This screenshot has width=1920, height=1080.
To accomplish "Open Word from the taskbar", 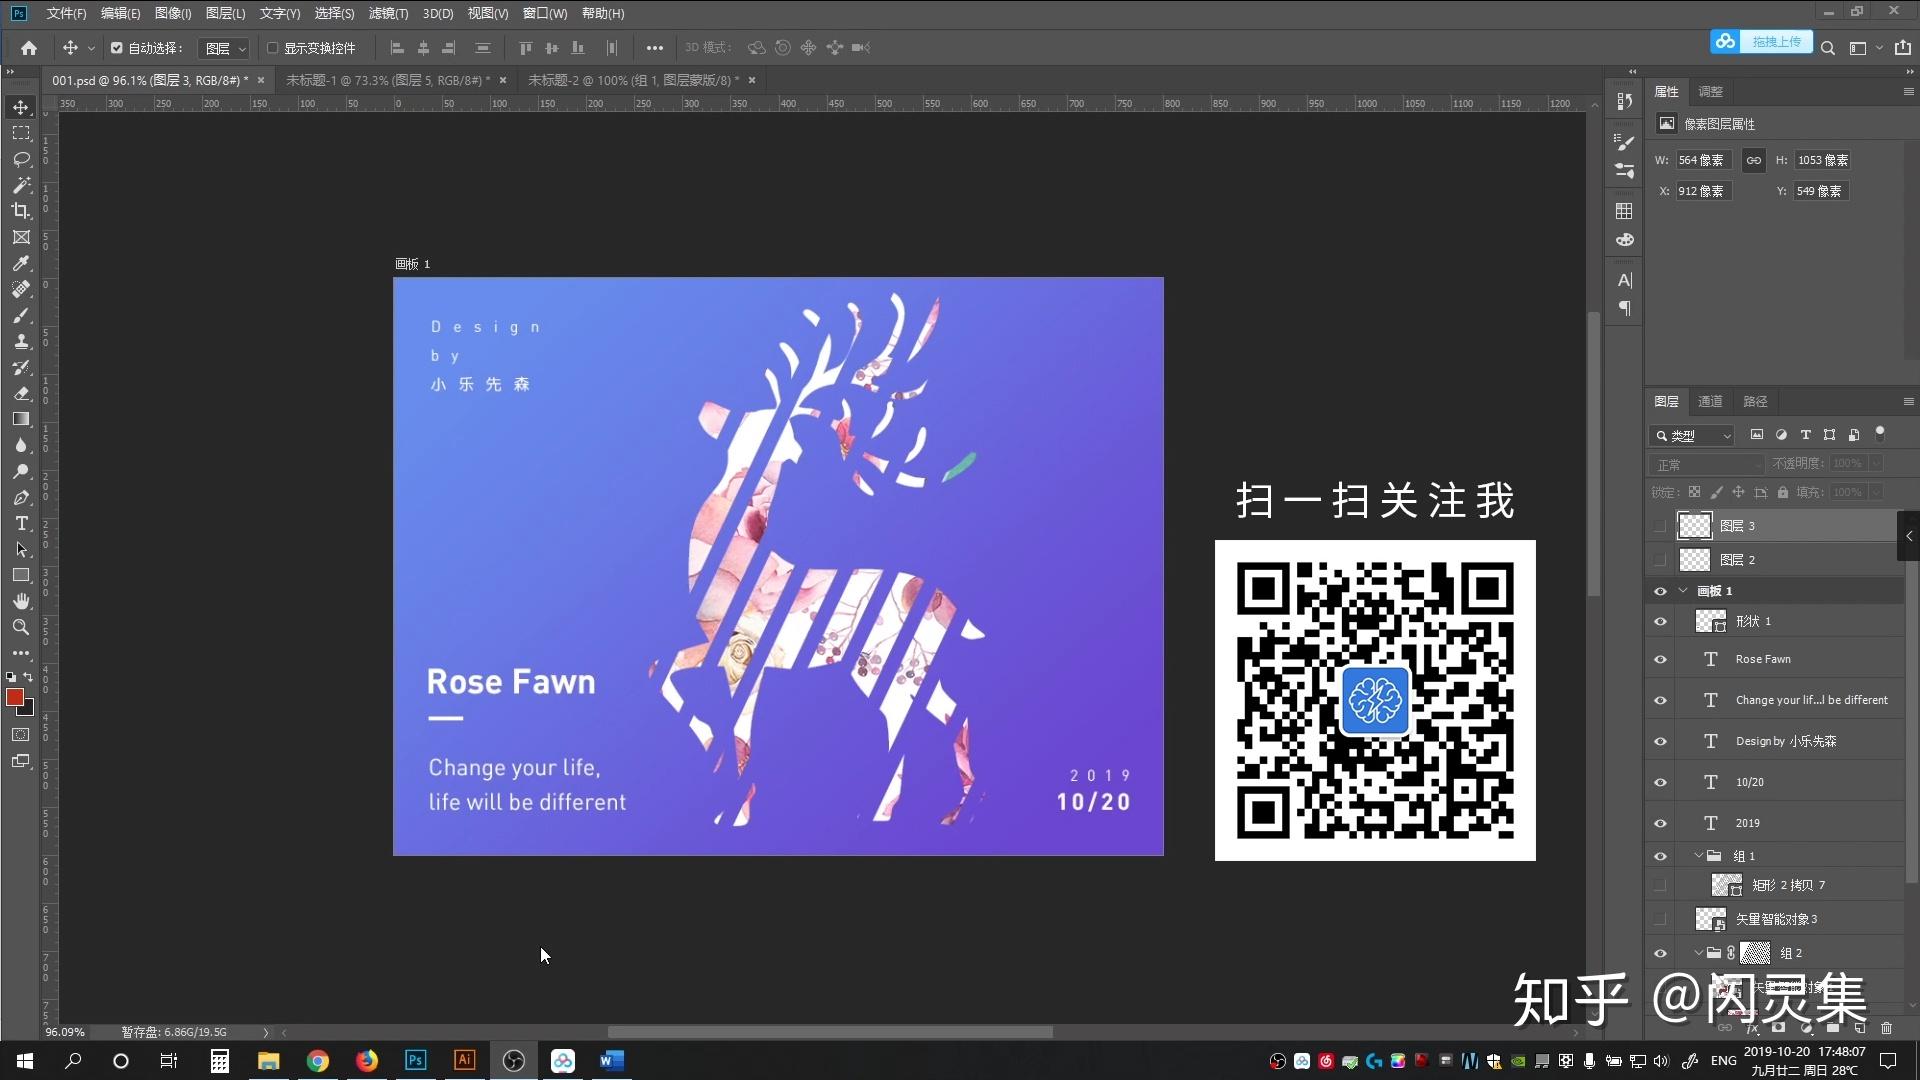I will (x=611, y=1061).
